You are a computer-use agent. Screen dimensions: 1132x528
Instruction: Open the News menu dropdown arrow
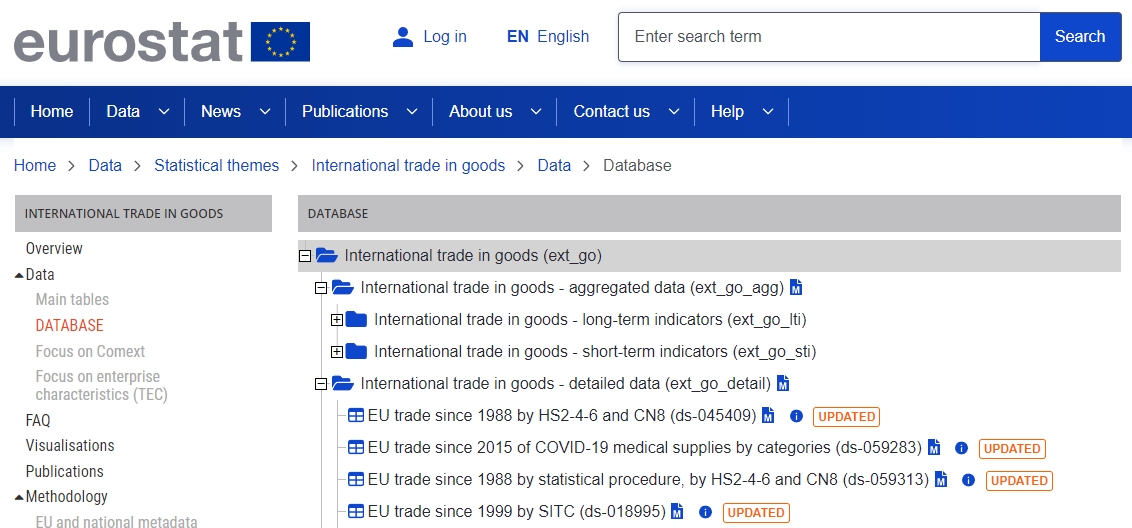pyautogui.click(x=265, y=112)
